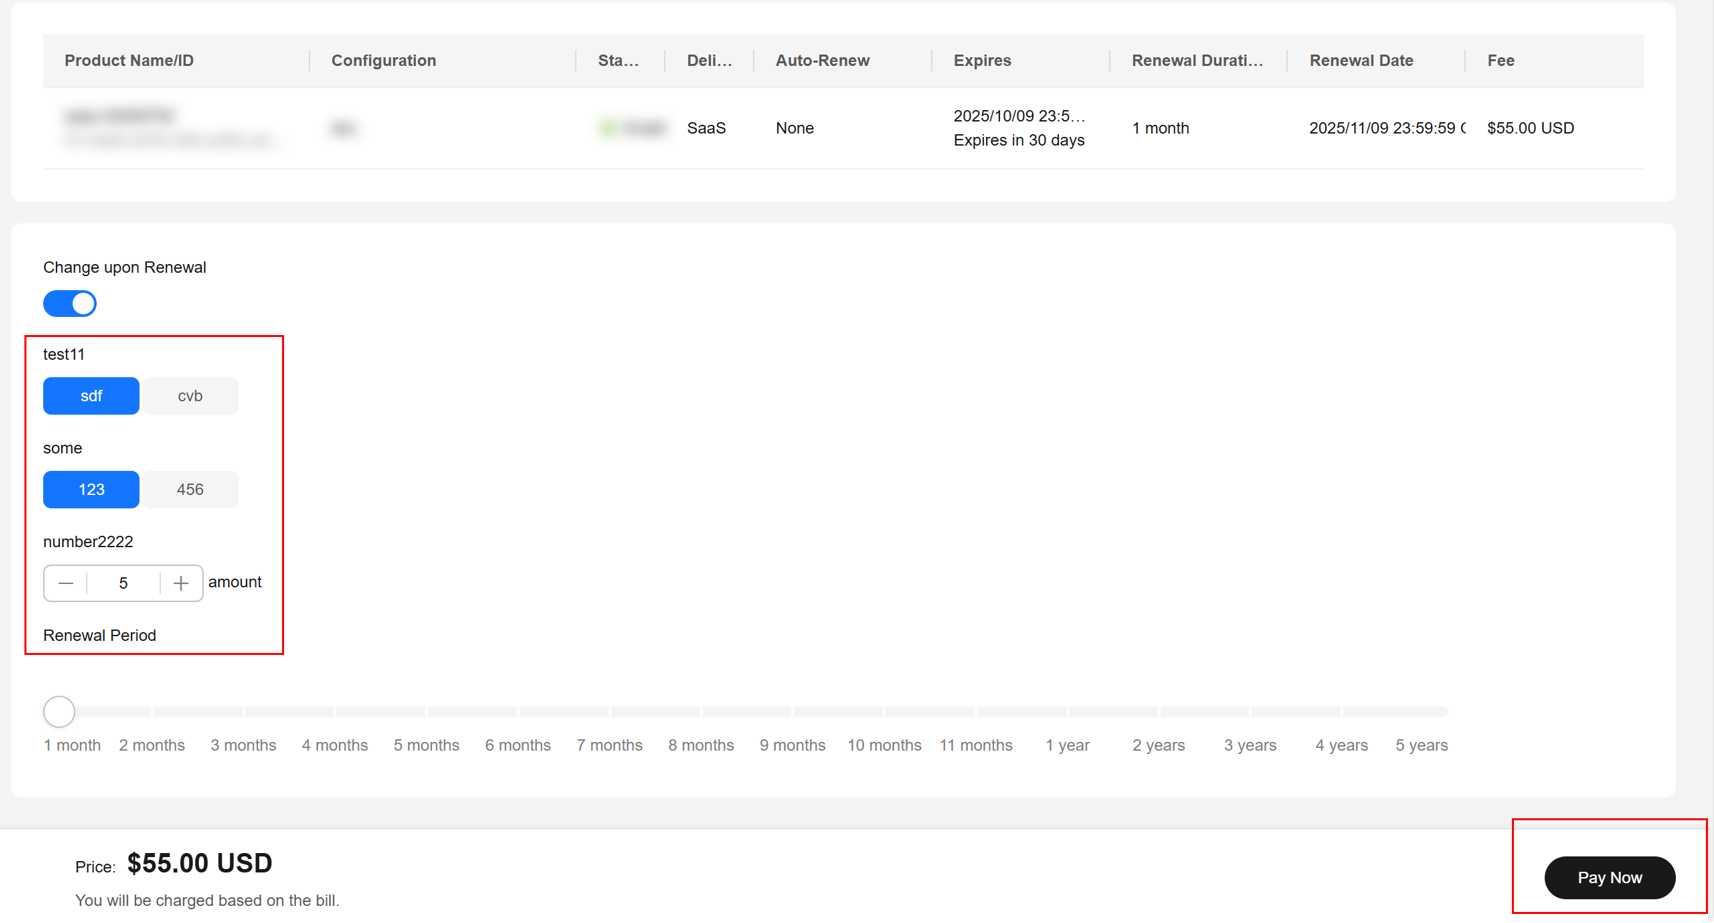Click the total price $55.00 USD
This screenshot has width=1714, height=923.
200,863
